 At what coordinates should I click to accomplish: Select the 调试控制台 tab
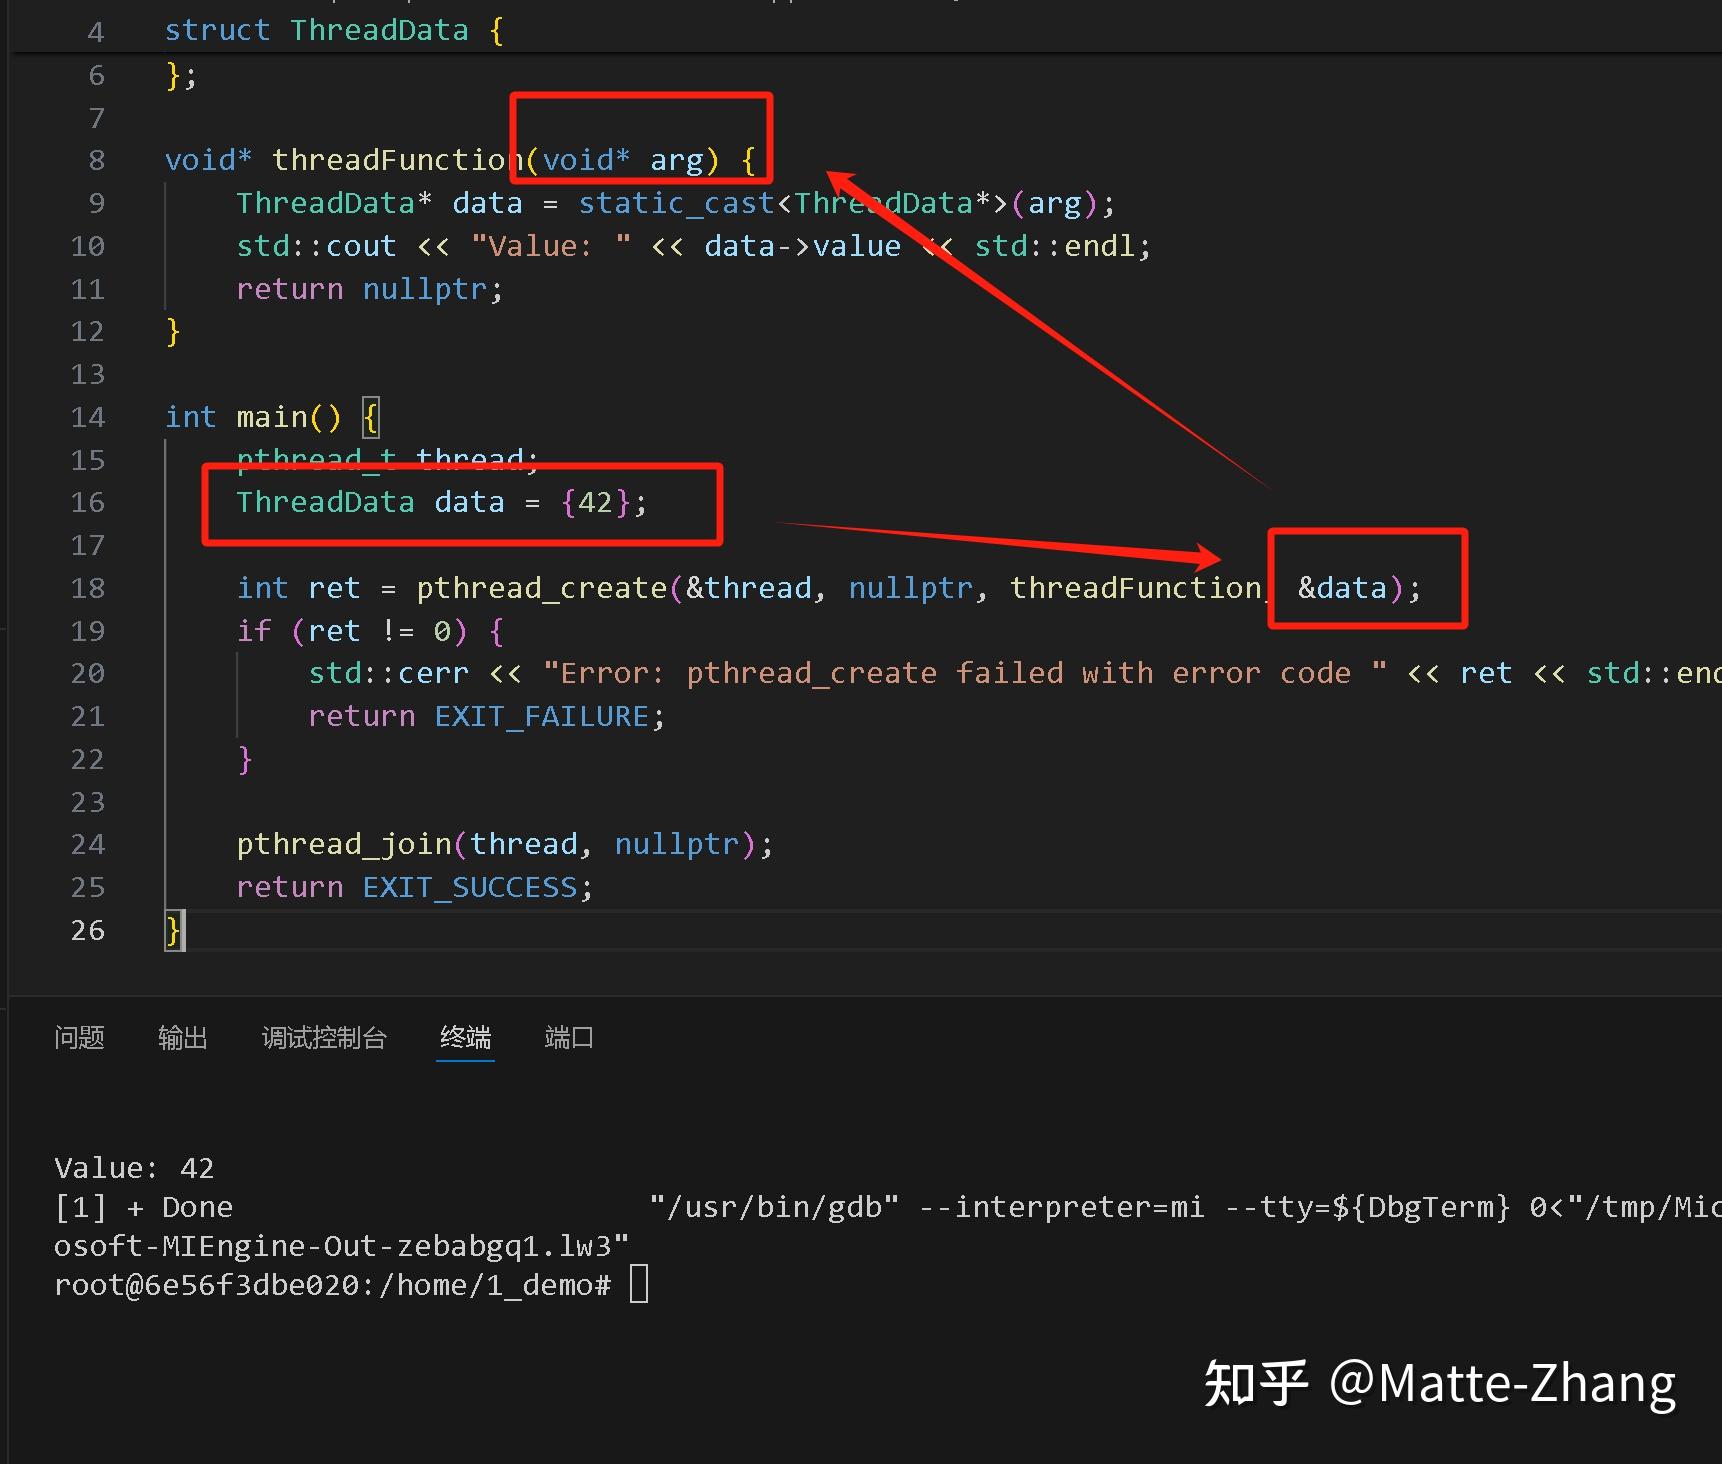pos(324,1038)
